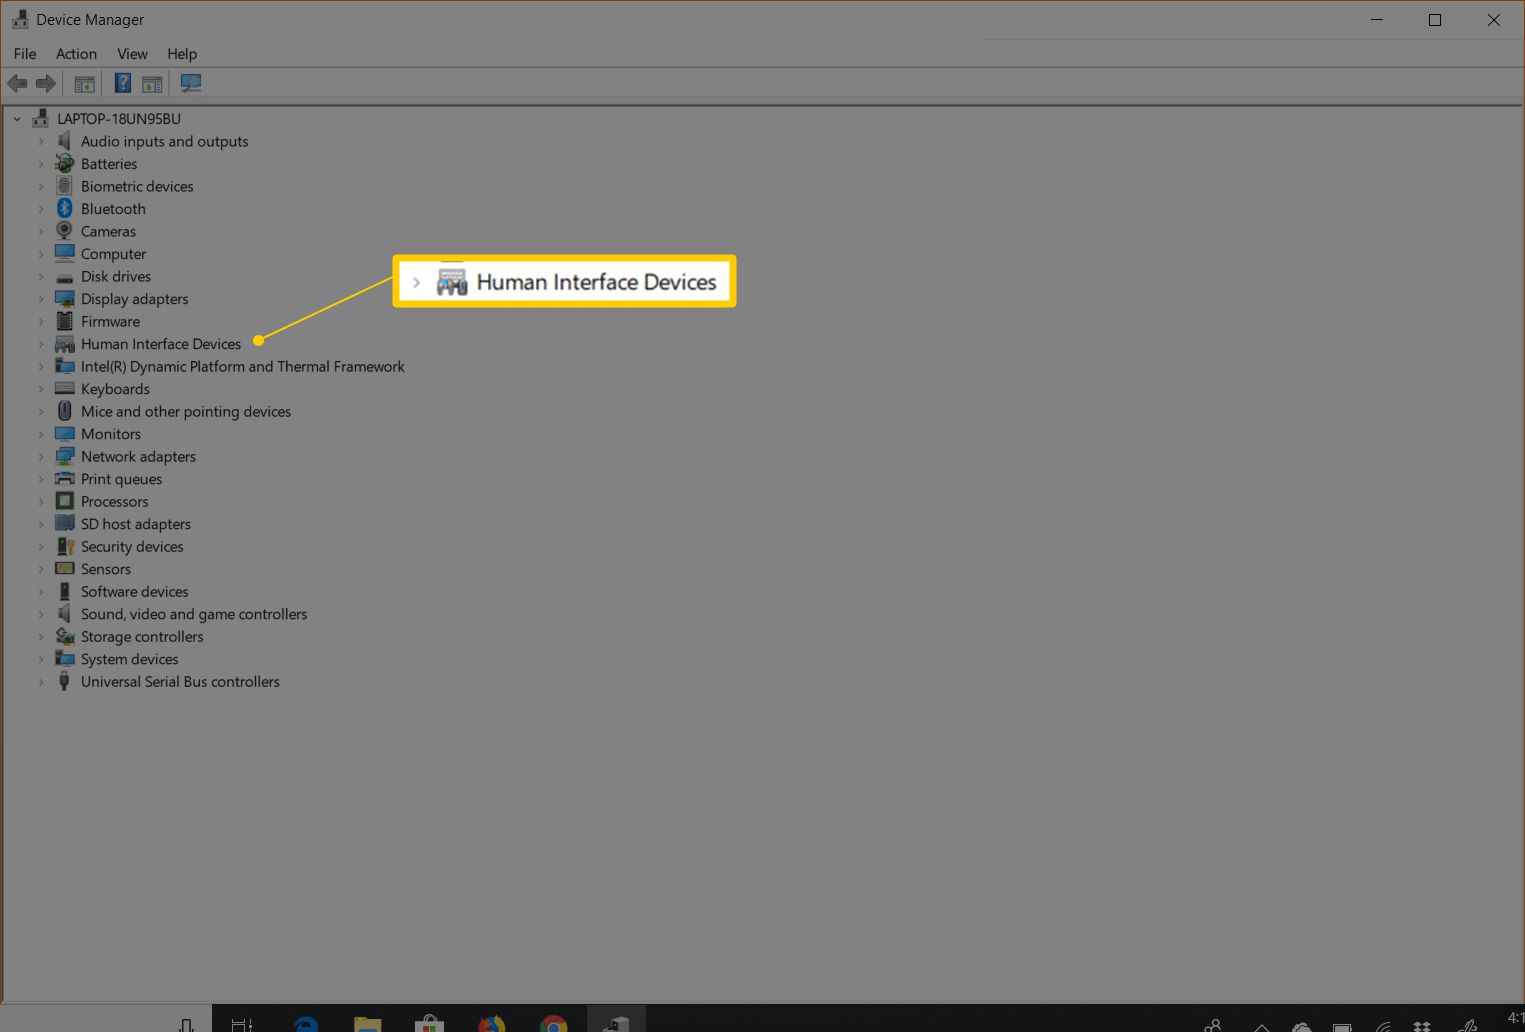
Task: Expand the Storage controllers category
Action: tap(41, 636)
